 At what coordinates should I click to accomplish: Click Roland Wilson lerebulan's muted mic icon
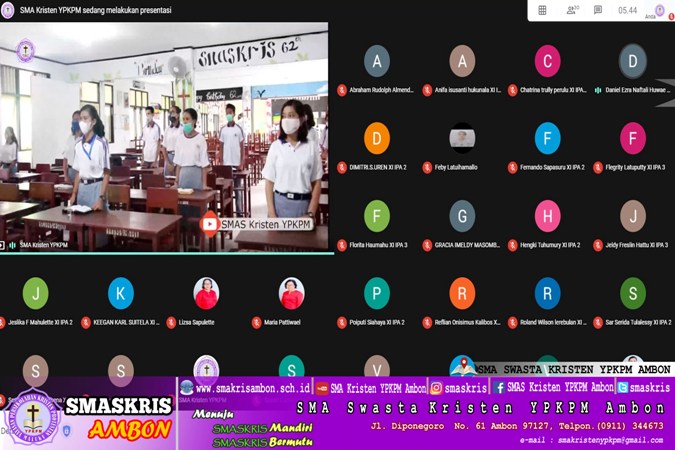pos(512,322)
